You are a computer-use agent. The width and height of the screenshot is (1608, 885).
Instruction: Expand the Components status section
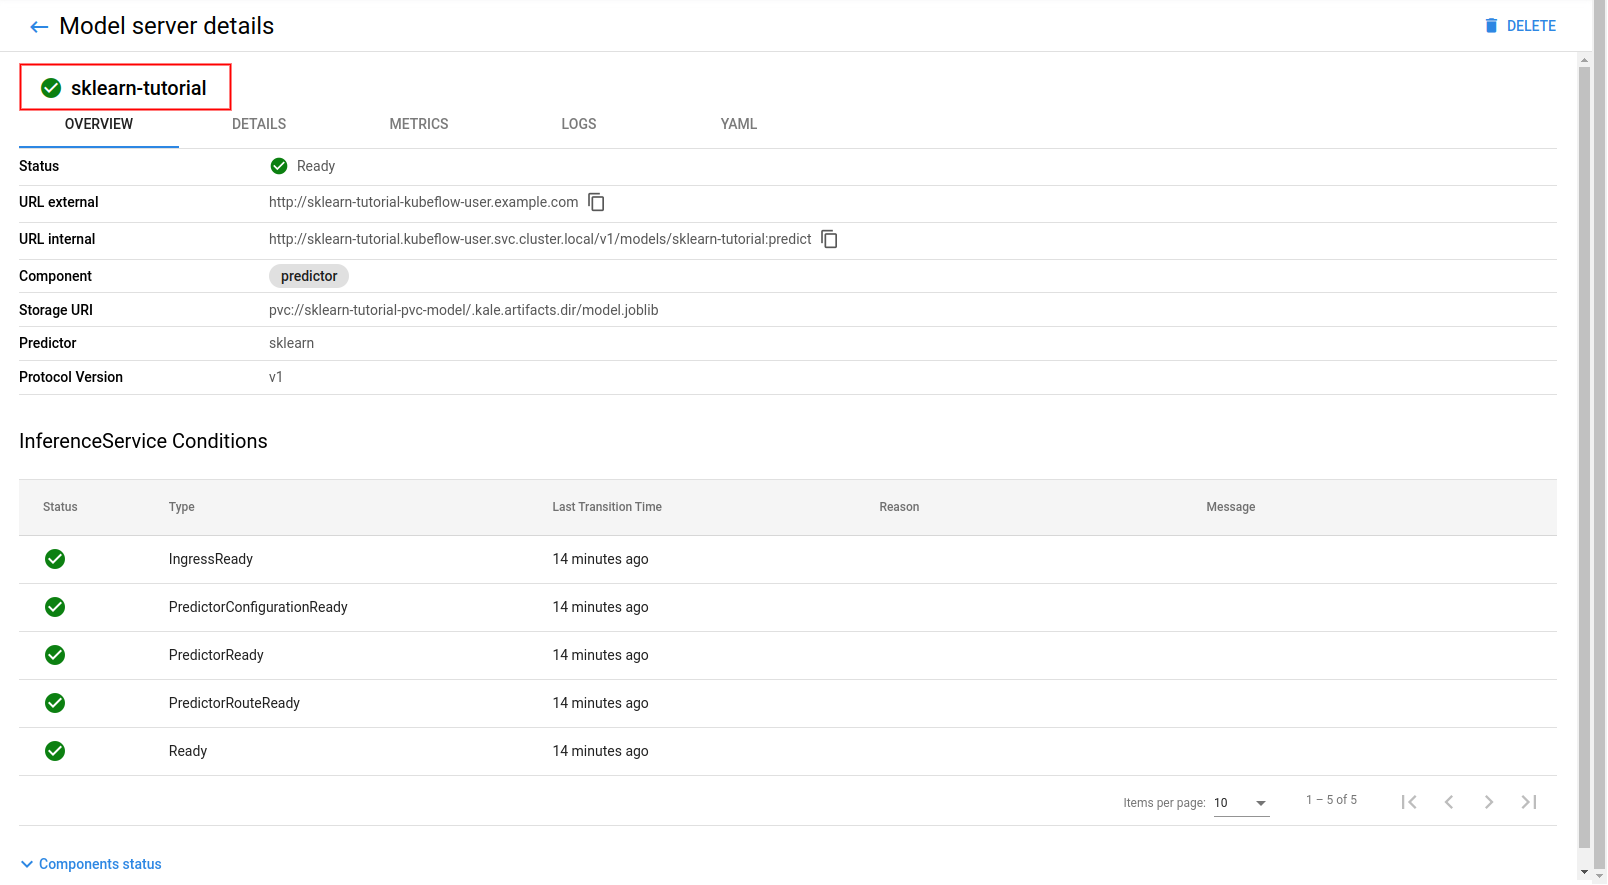[91, 864]
